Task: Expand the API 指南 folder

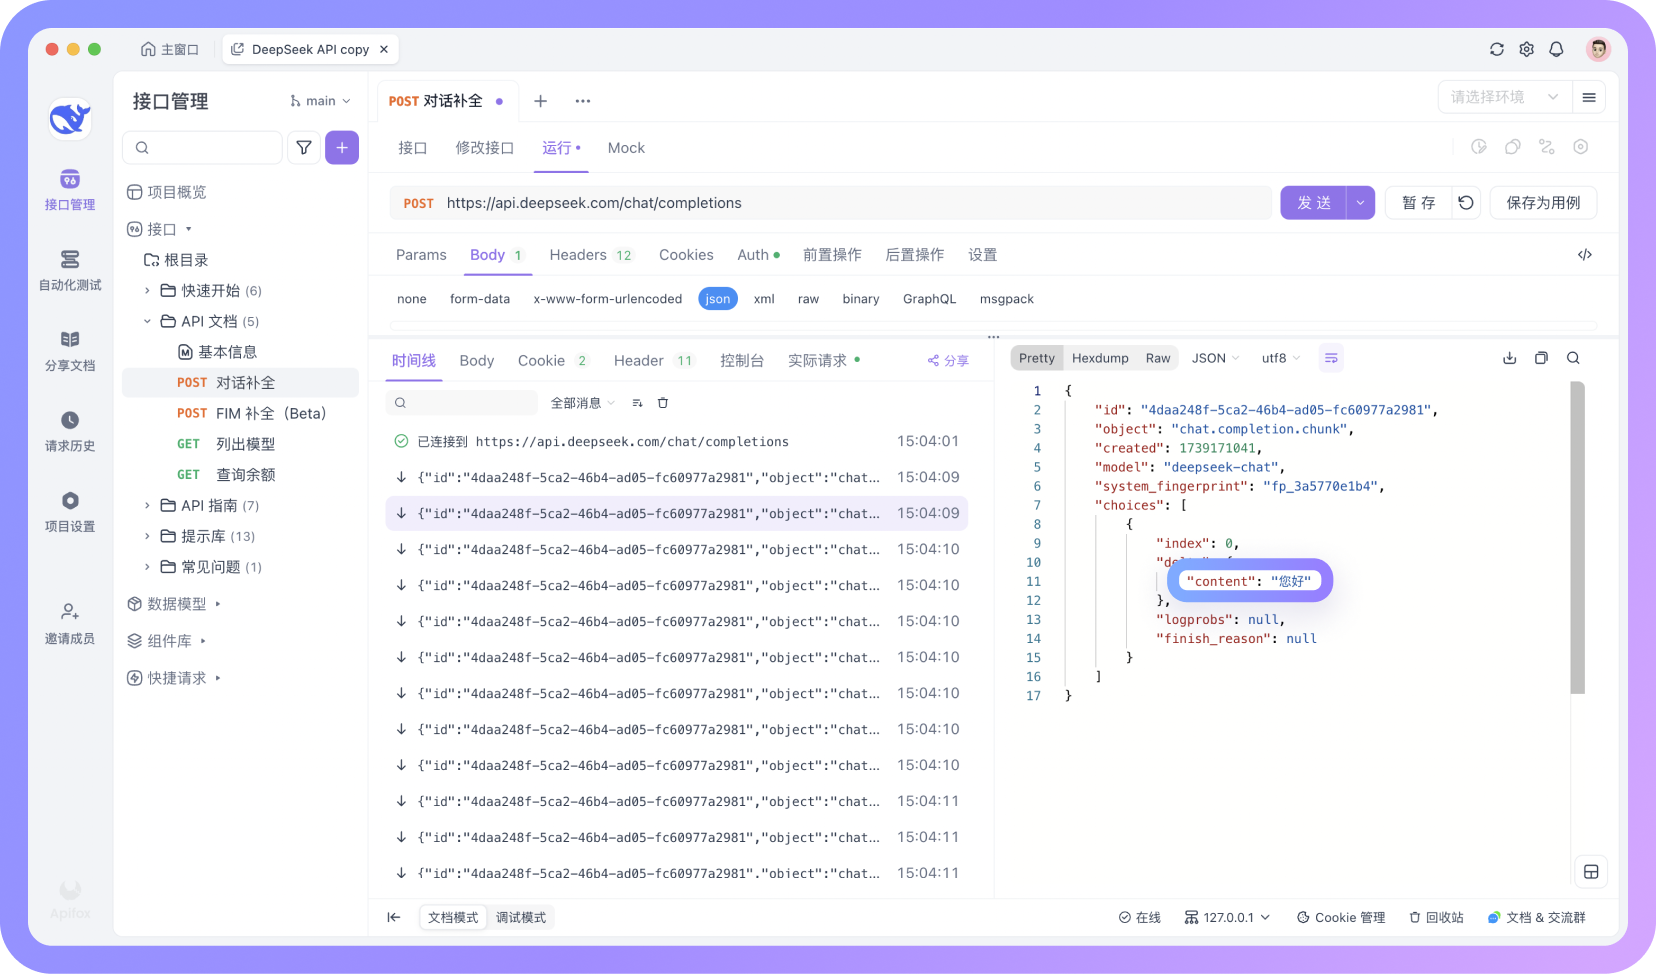Action: click(147, 506)
